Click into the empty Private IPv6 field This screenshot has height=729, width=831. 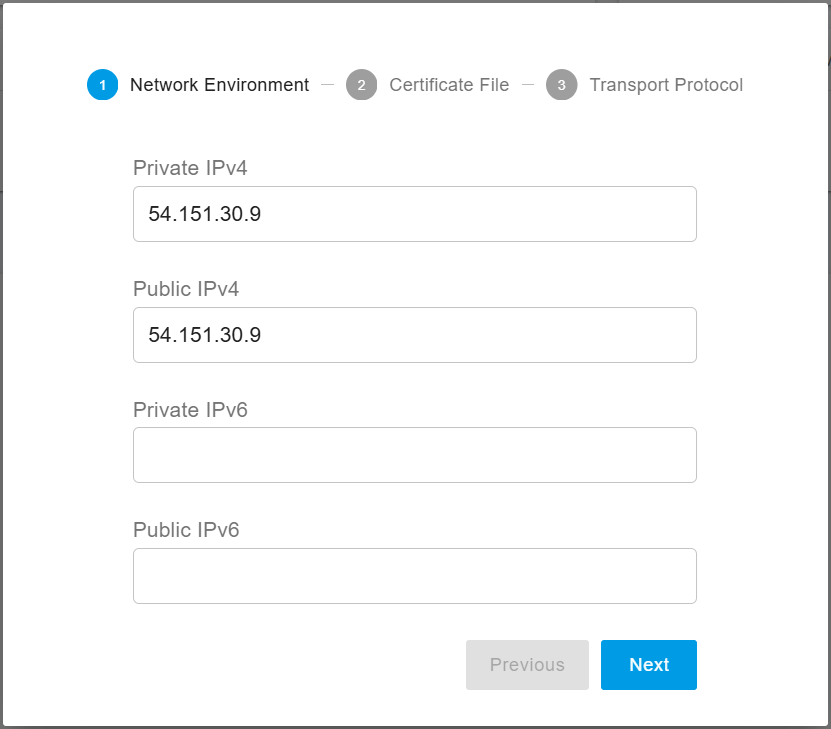tap(414, 455)
